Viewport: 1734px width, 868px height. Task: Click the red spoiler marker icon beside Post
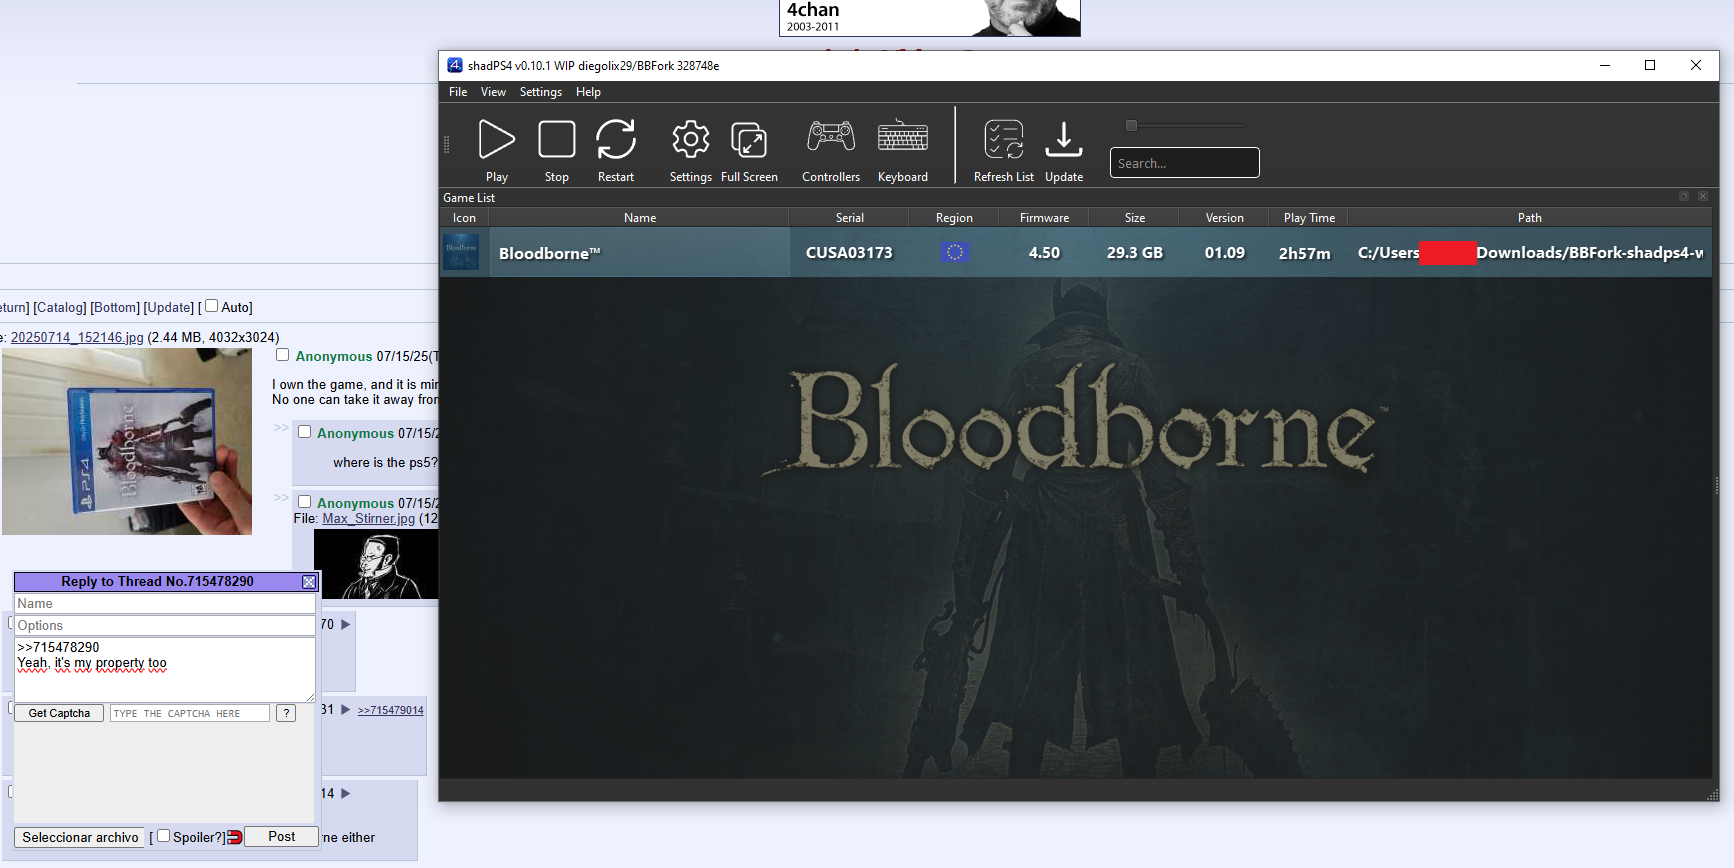pyautogui.click(x=234, y=837)
